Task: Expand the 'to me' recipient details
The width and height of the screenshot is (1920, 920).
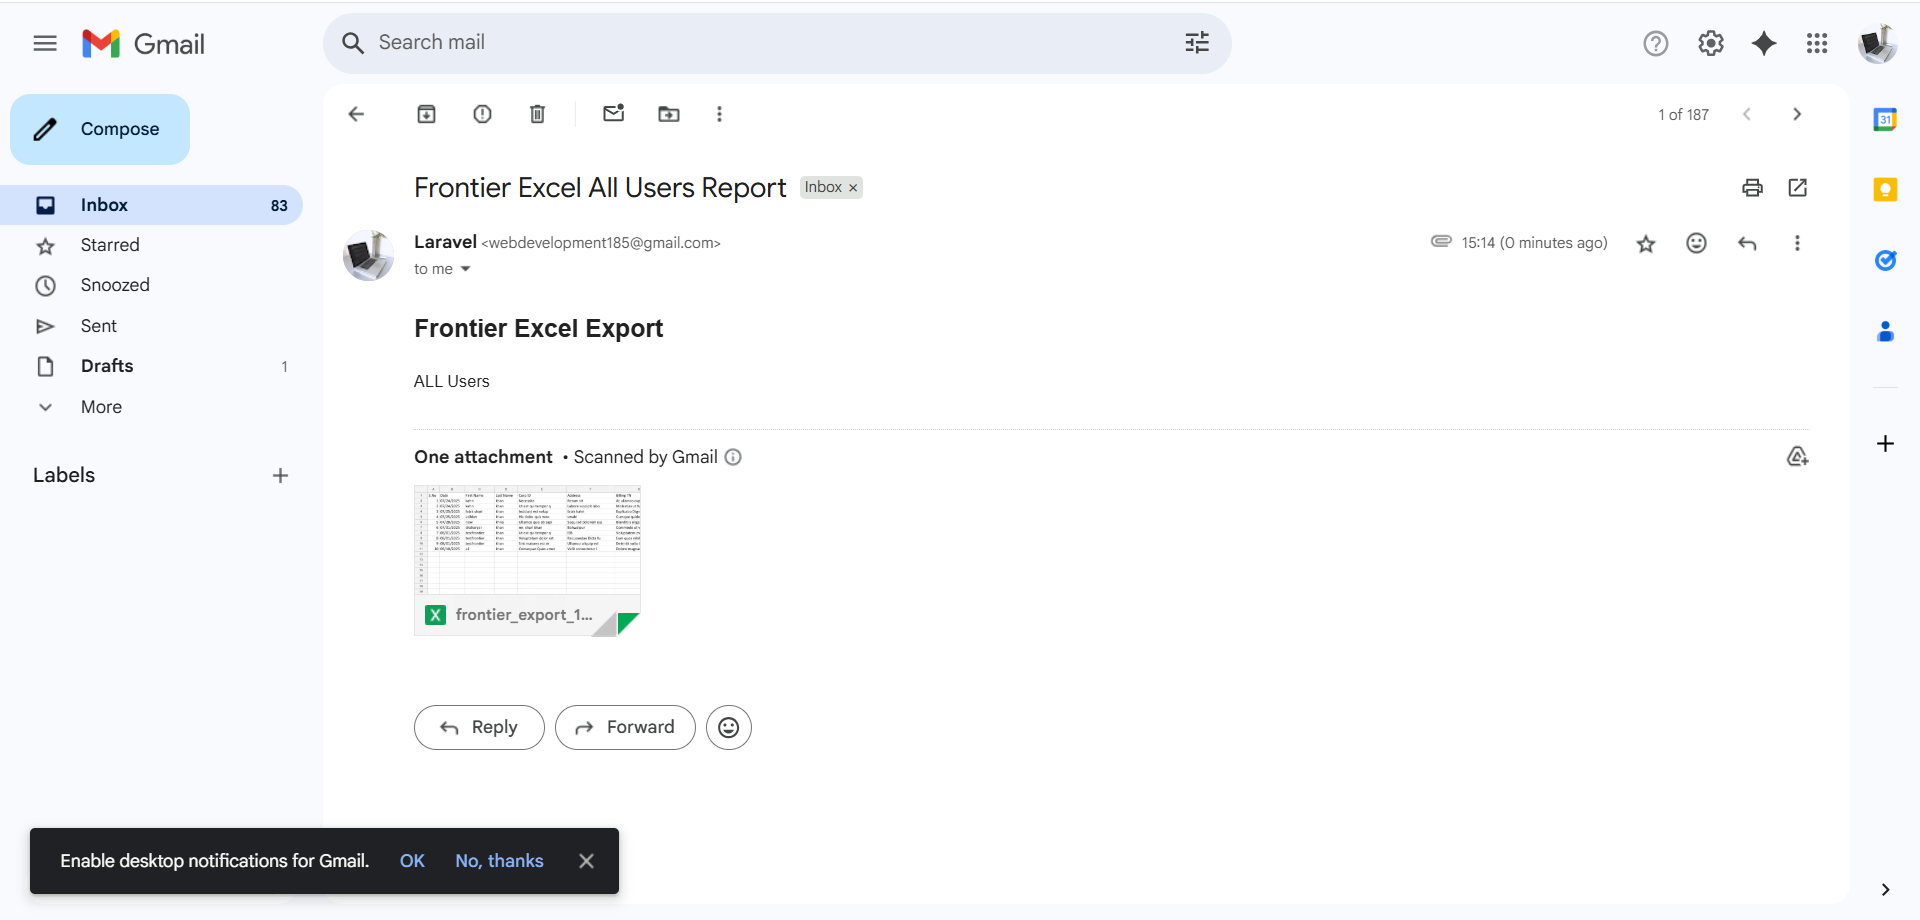Action: coord(465,269)
